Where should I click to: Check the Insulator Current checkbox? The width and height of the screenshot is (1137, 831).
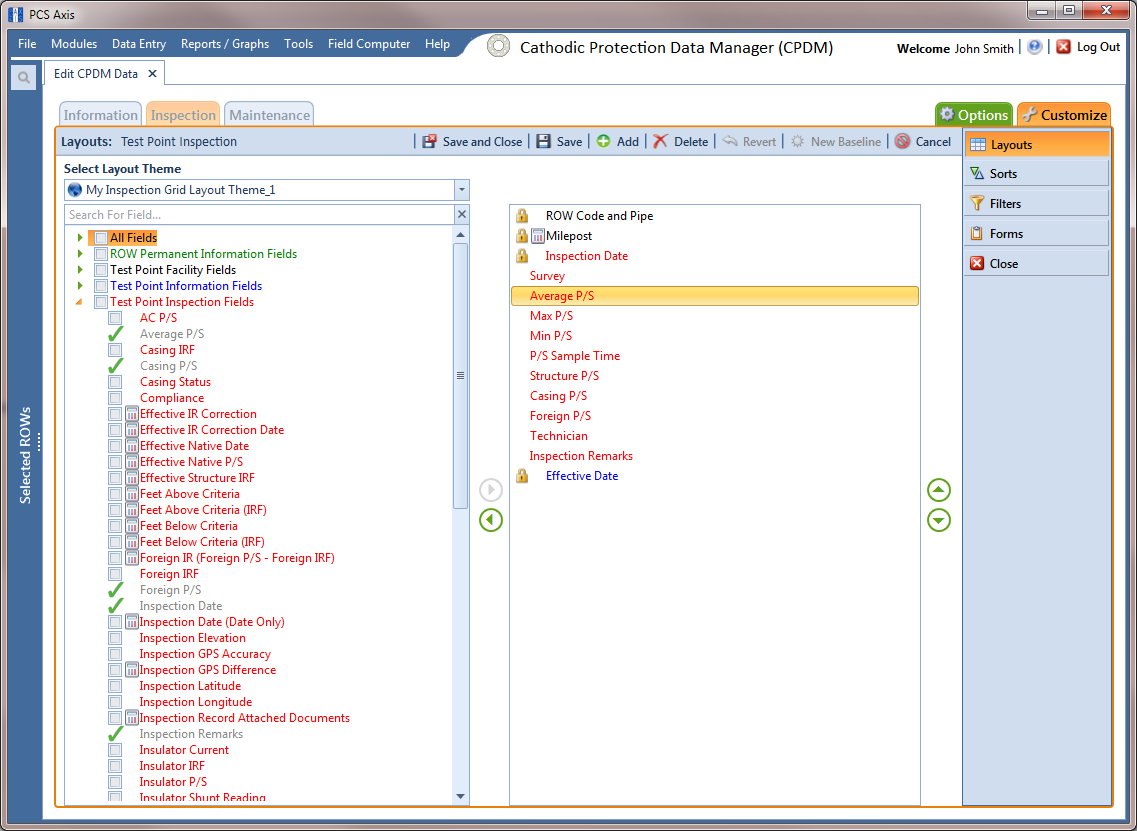point(115,750)
